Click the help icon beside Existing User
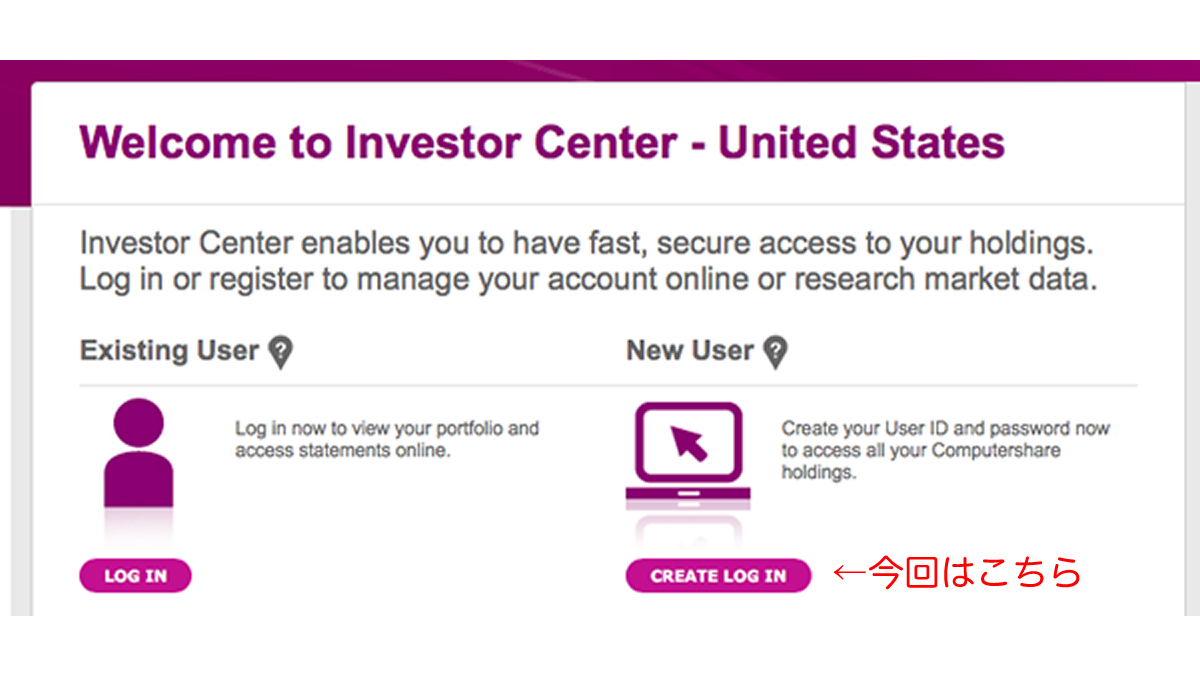This screenshot has width=1200, height=675. 281,352
